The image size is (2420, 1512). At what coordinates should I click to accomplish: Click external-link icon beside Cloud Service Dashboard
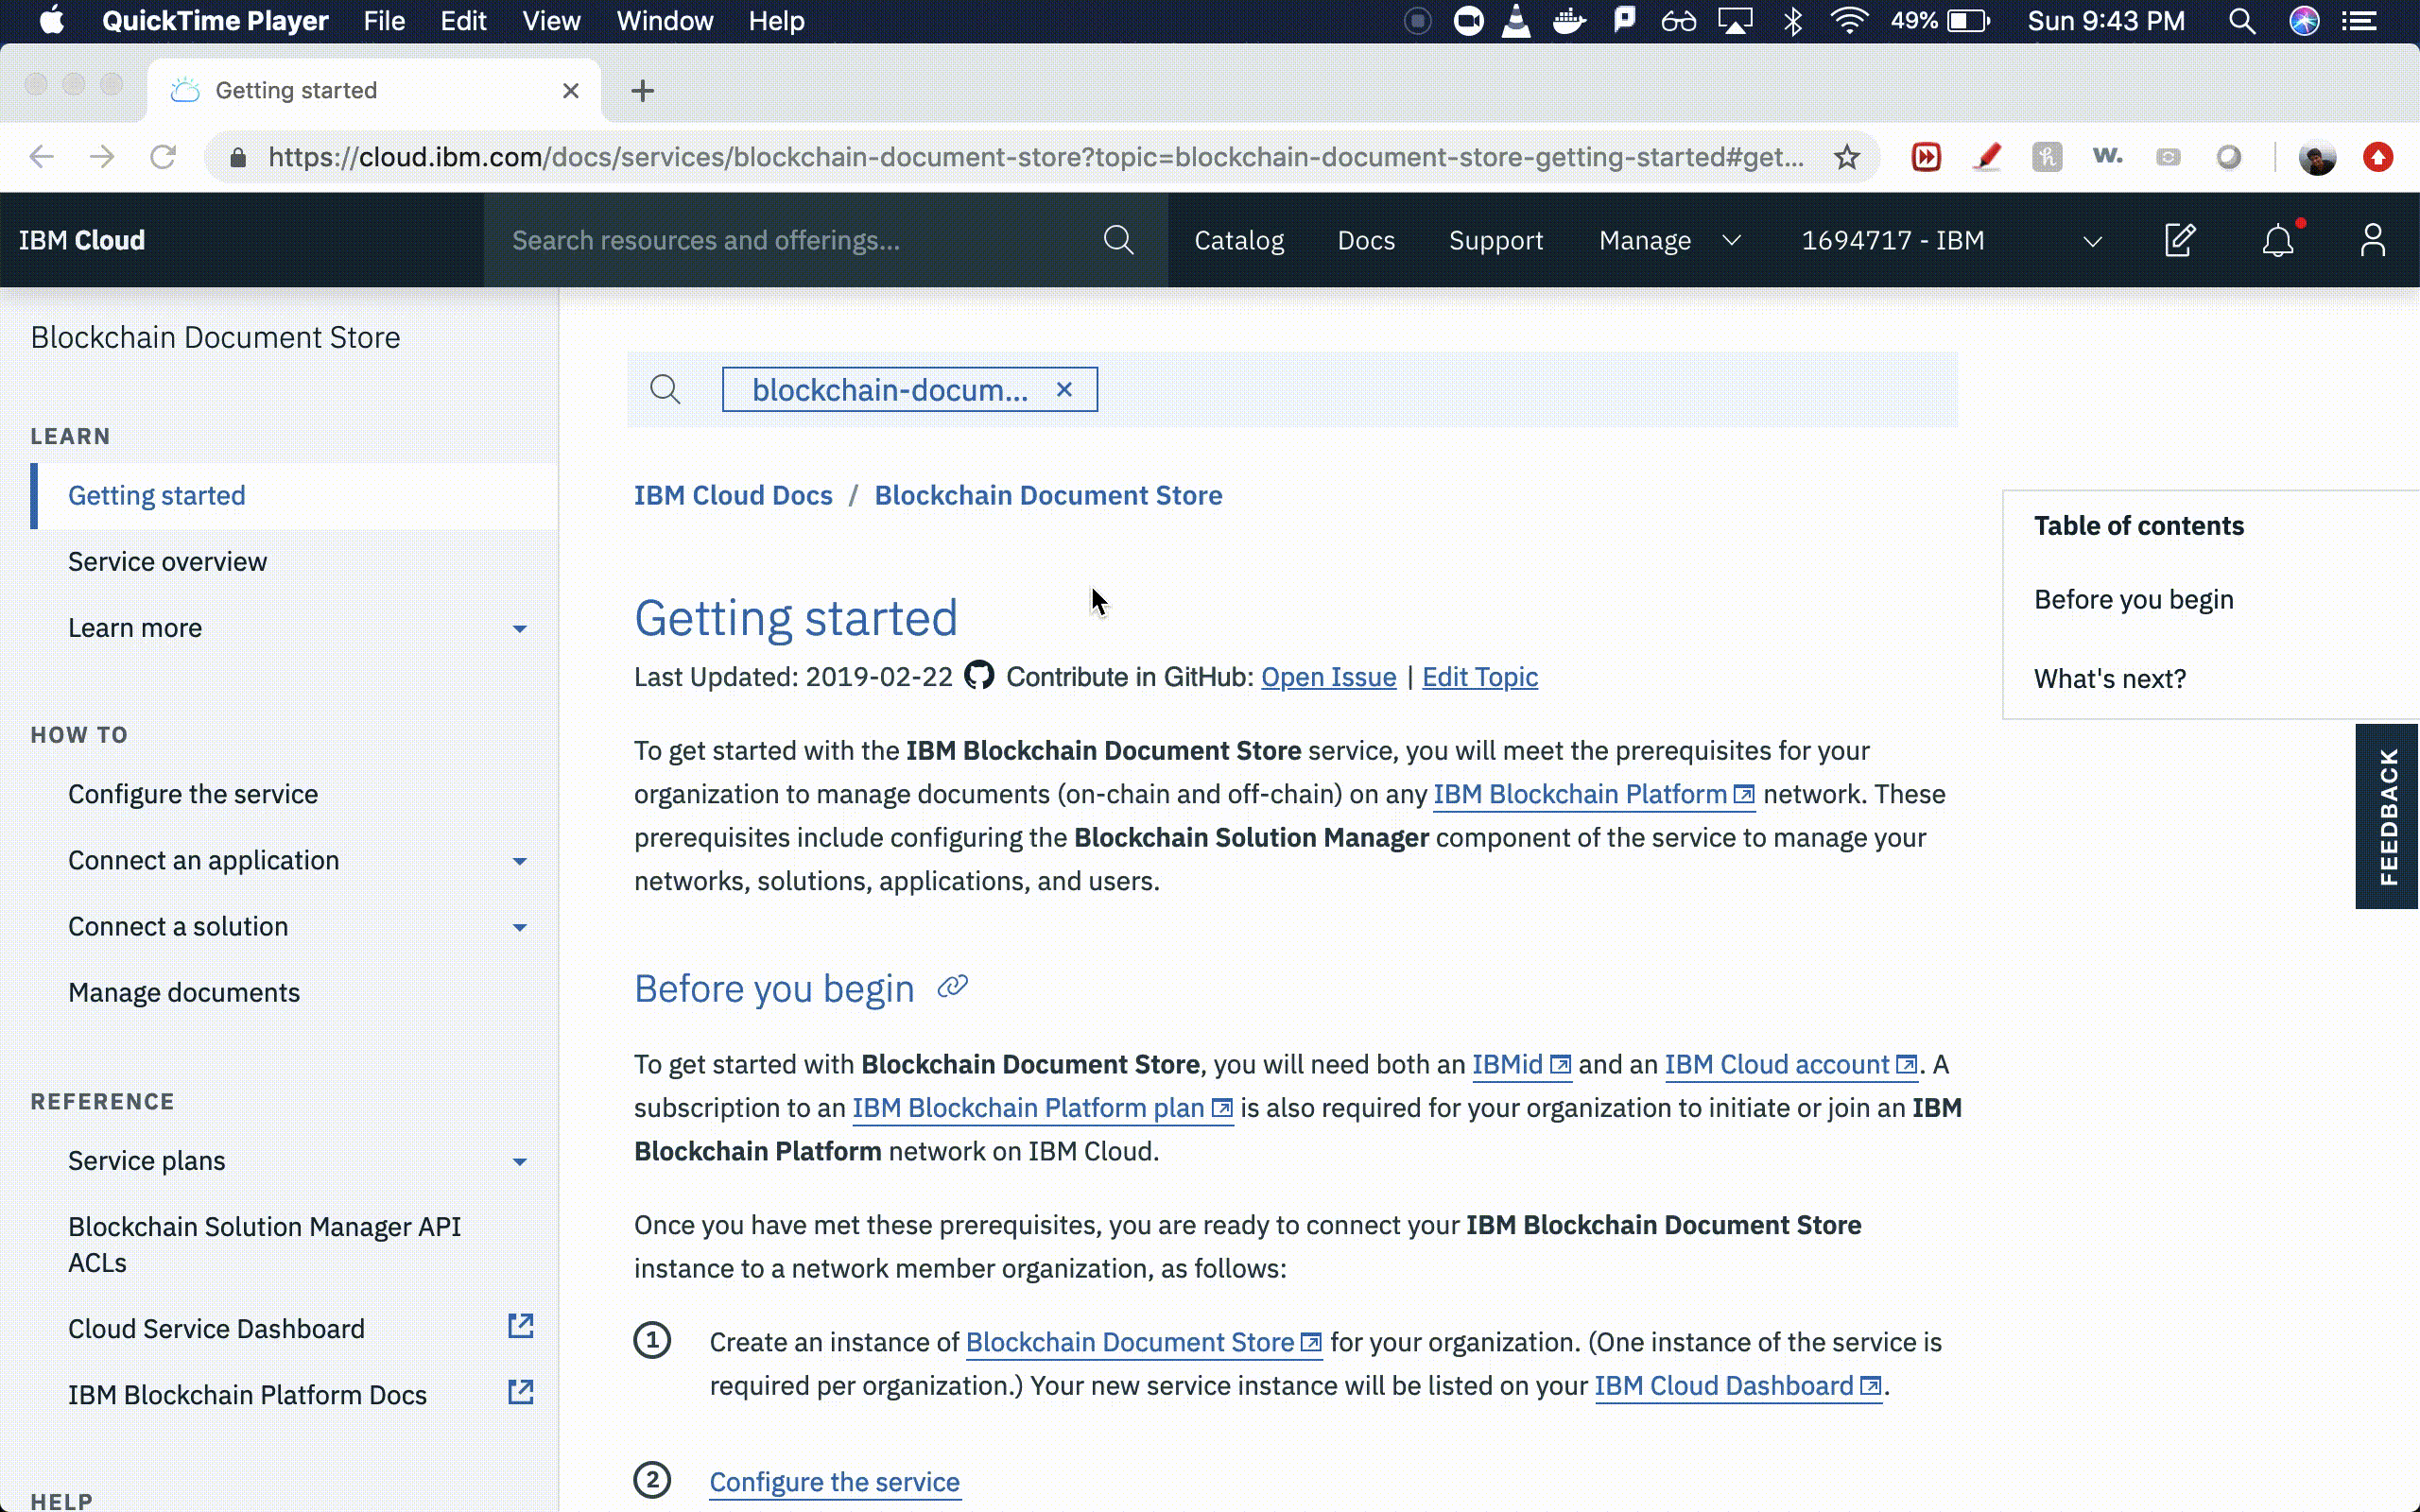click(x=520, y=1326)
